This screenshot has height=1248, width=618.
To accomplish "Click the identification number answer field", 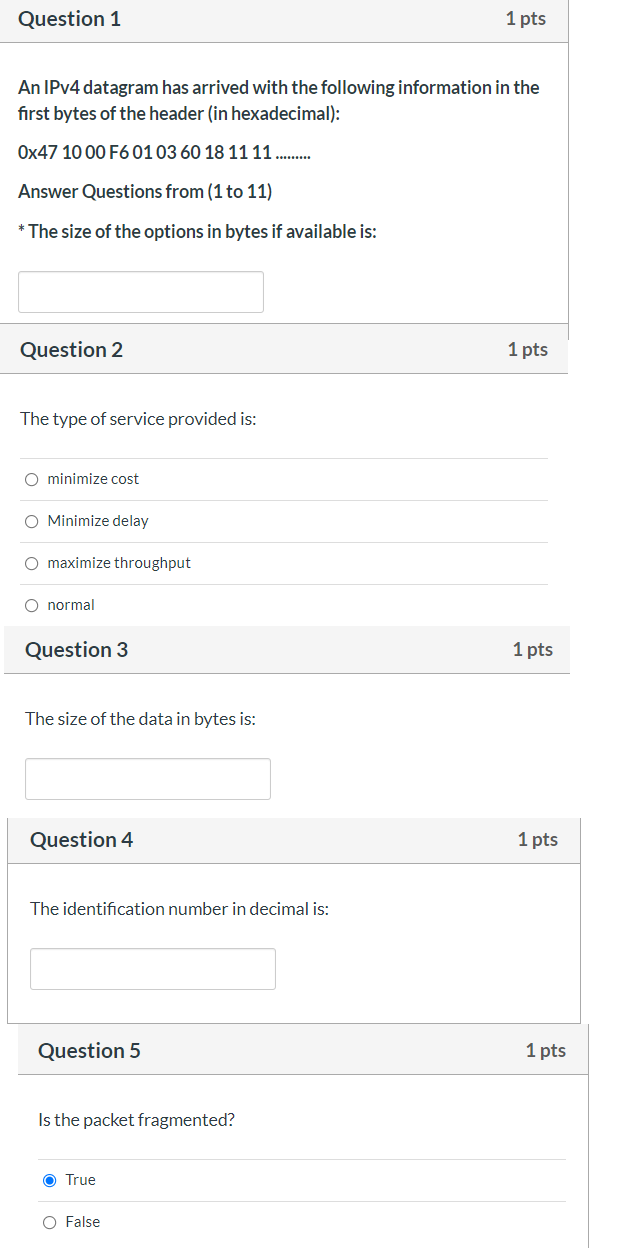I will tap(152, 968).
